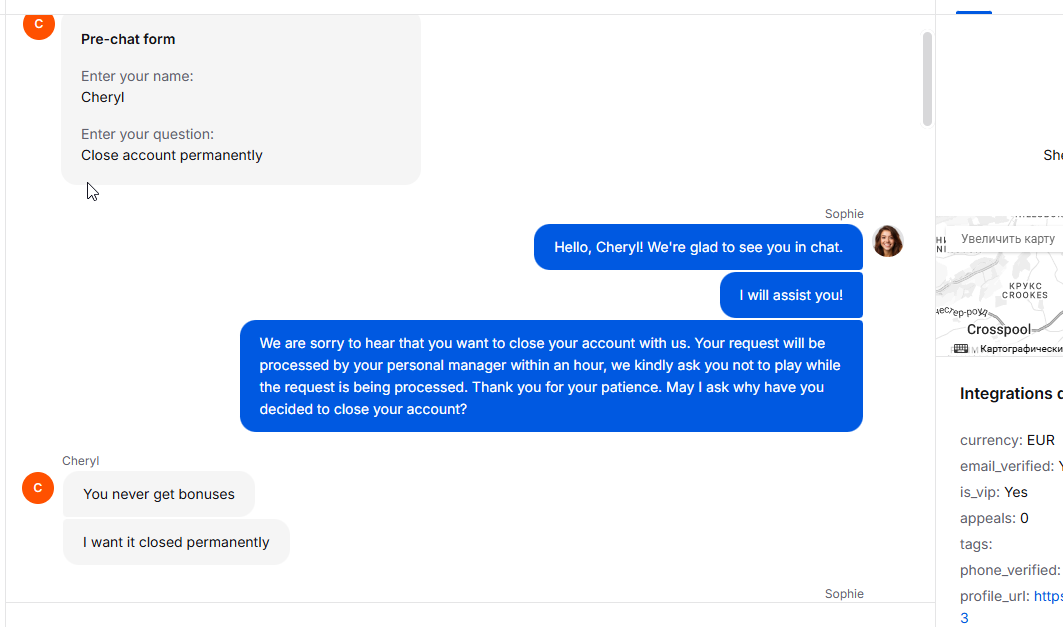Select the long account closure reply message
Image resolution: width=1063 pixels, height=627 pixels.
pyautogui.click(x=551, y=376)
